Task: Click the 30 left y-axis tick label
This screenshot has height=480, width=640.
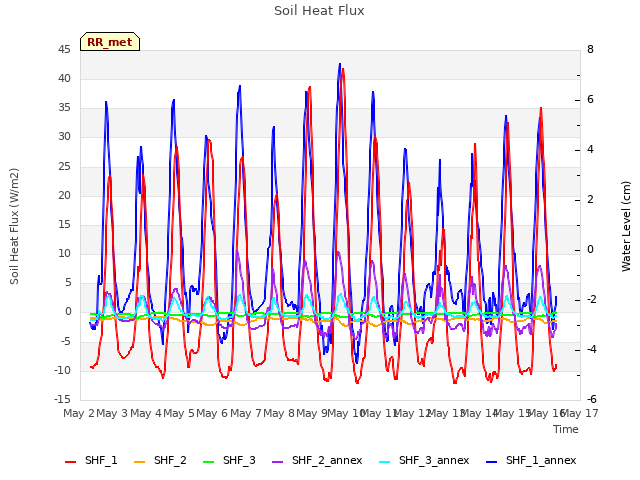Action: pos(64,137)
